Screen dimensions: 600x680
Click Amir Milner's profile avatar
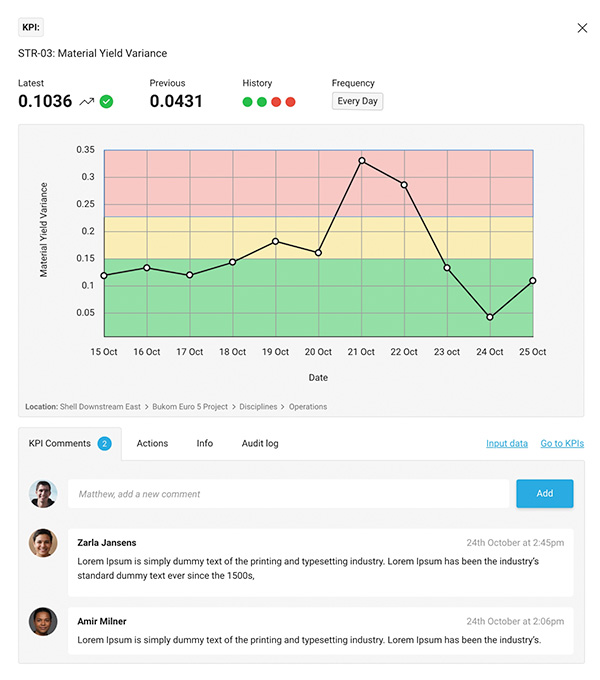coord(42,621)
